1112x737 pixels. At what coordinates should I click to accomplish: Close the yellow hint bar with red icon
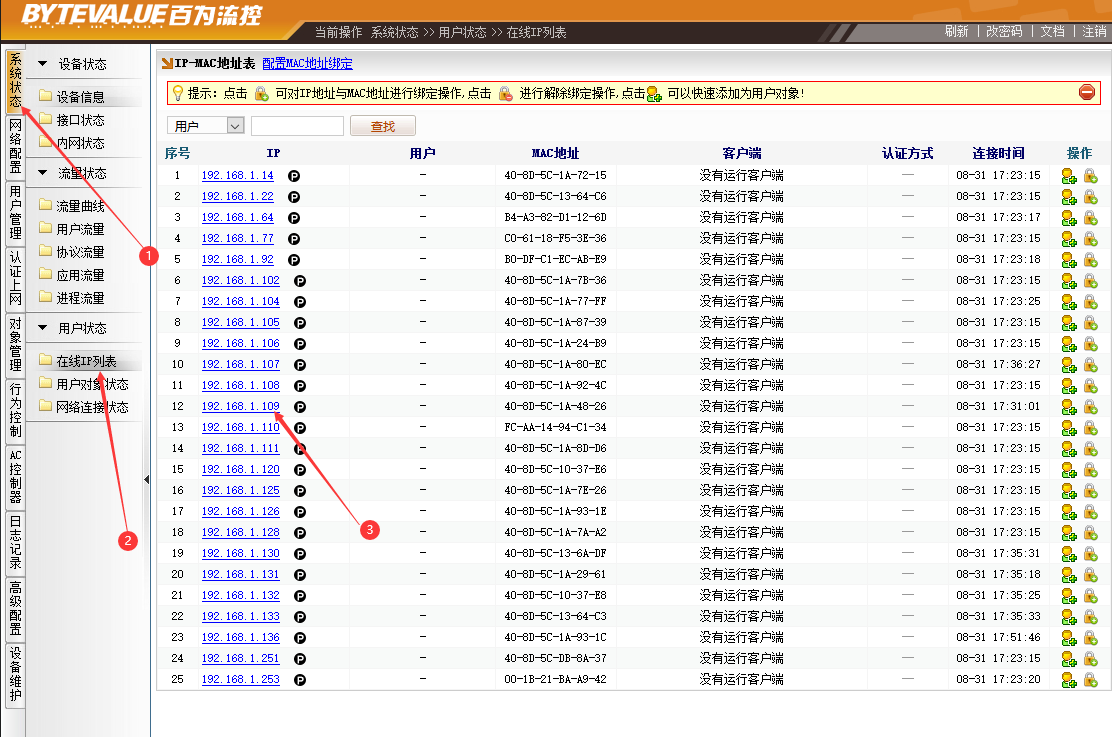[1087, 93]
